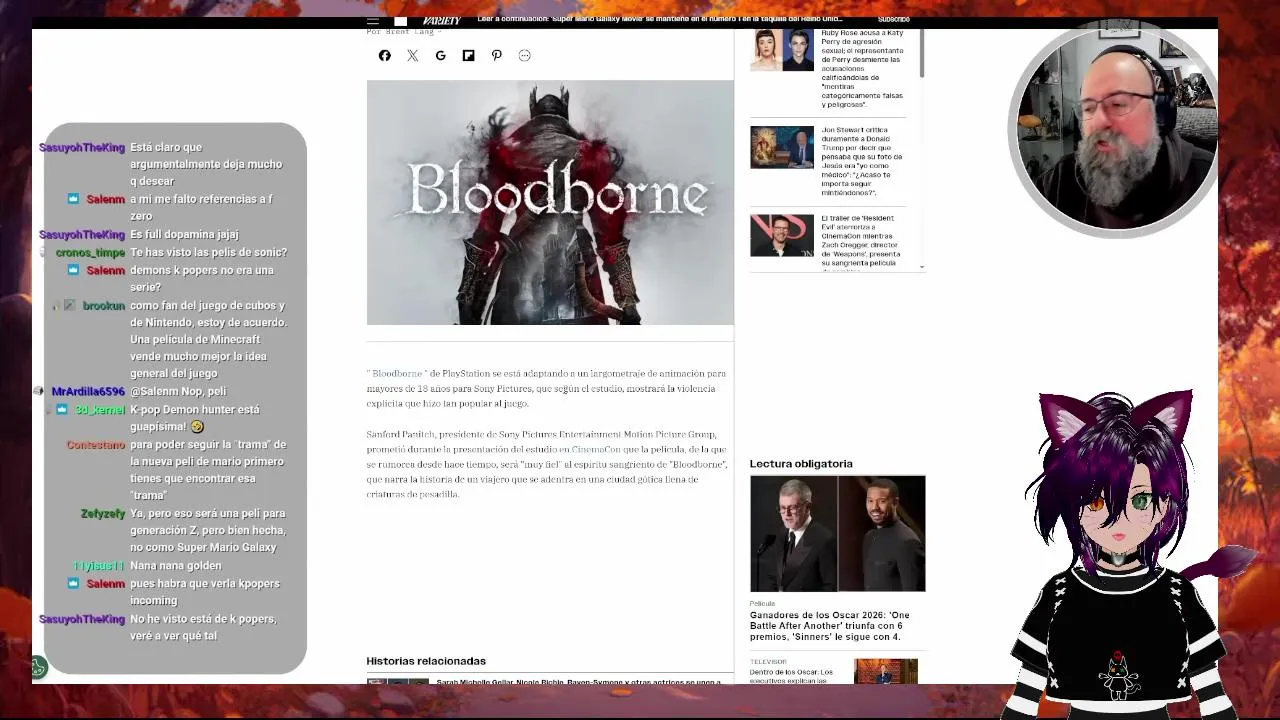Click accessibility icon at bottom-left corner
This screenshot has height=720, width=1280.
click(38, 667)
